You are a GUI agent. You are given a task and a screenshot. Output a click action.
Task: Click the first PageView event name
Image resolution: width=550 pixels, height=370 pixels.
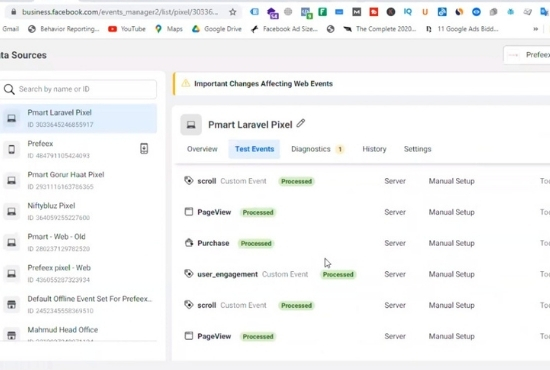(x=214, y=212)
